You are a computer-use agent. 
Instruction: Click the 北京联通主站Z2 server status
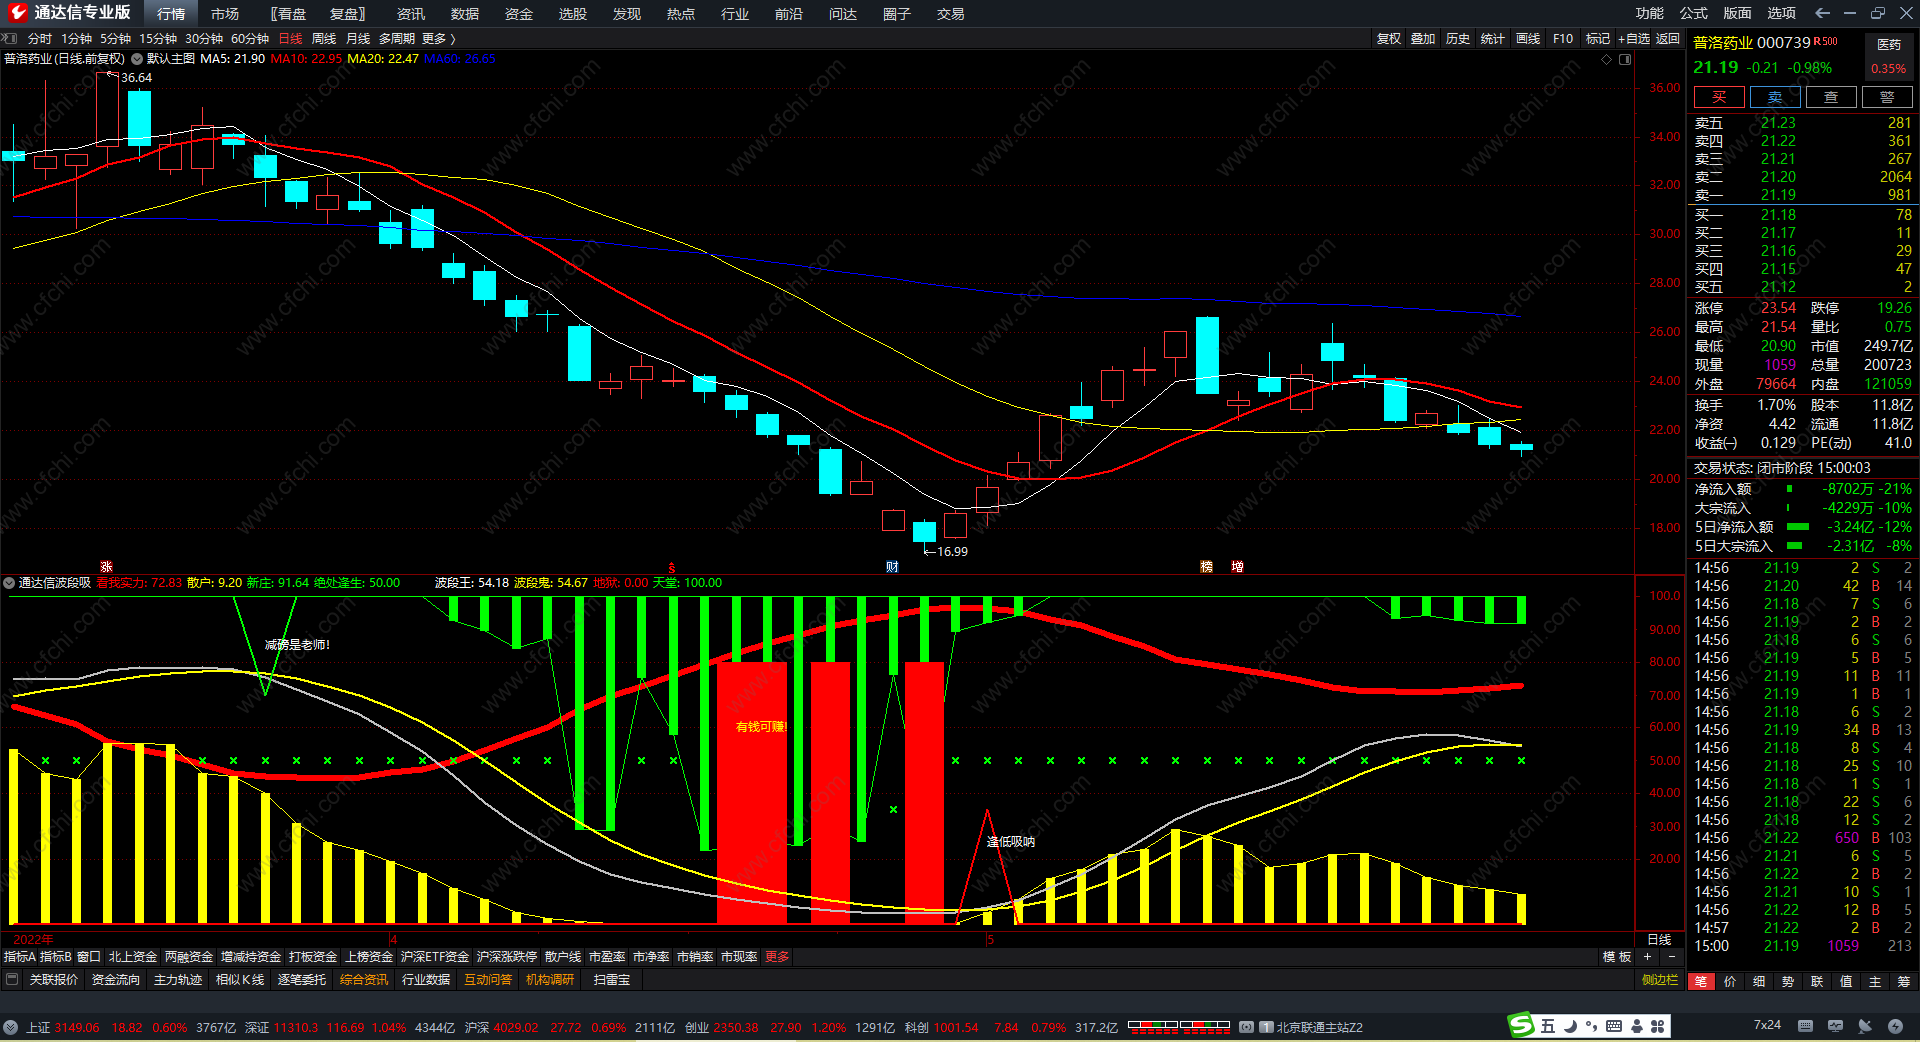click(x=1319, y=1027)
